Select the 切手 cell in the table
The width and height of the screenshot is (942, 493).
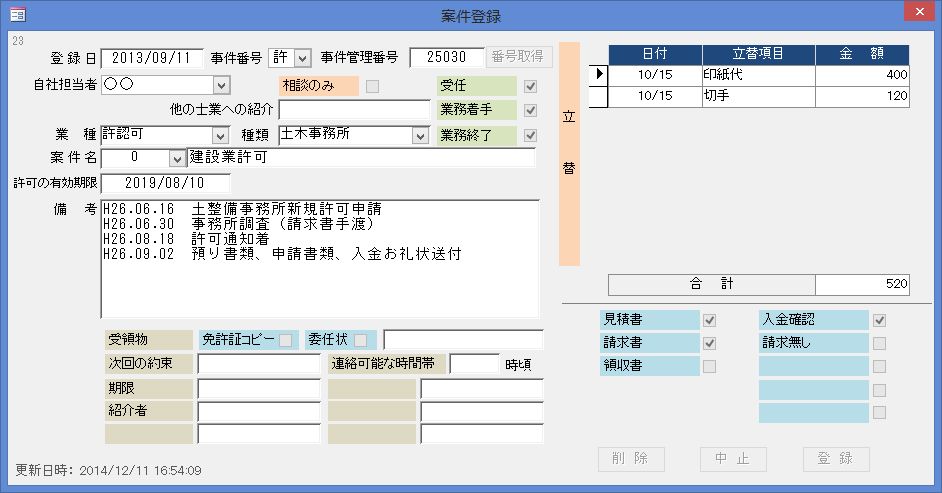click(758, 97)
